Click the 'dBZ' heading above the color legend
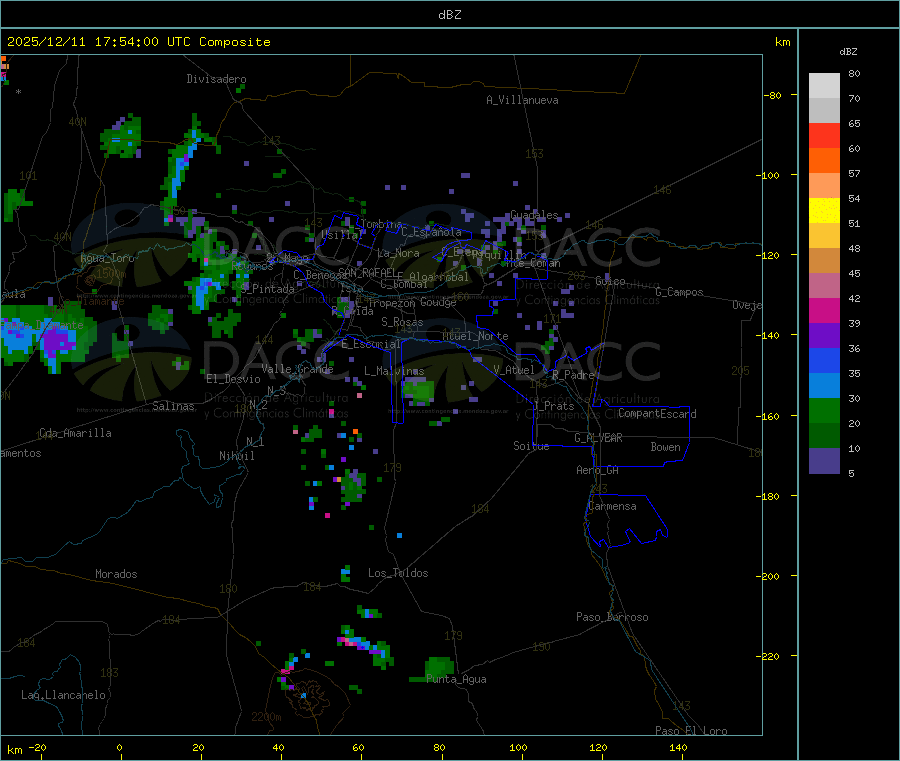 tap(848, 52)
